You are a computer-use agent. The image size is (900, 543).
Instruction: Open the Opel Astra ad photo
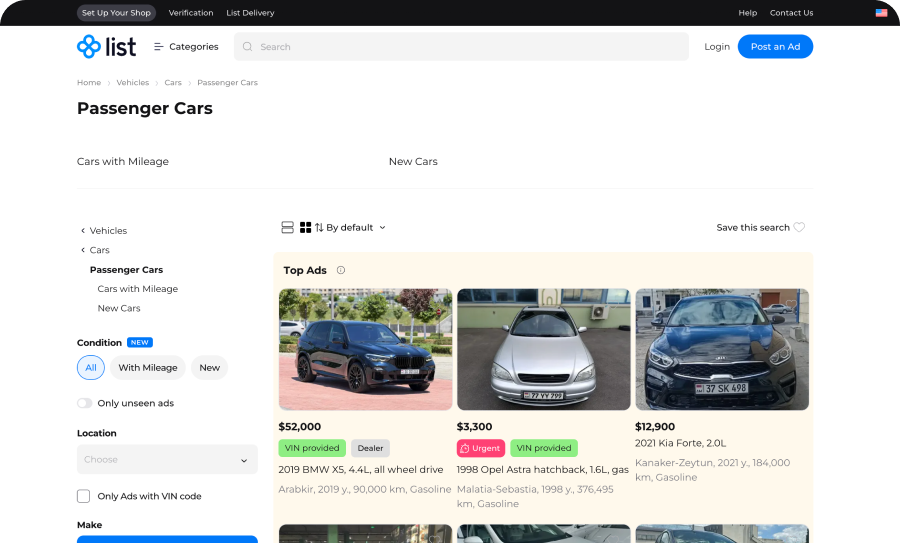[x=544, y=349]
